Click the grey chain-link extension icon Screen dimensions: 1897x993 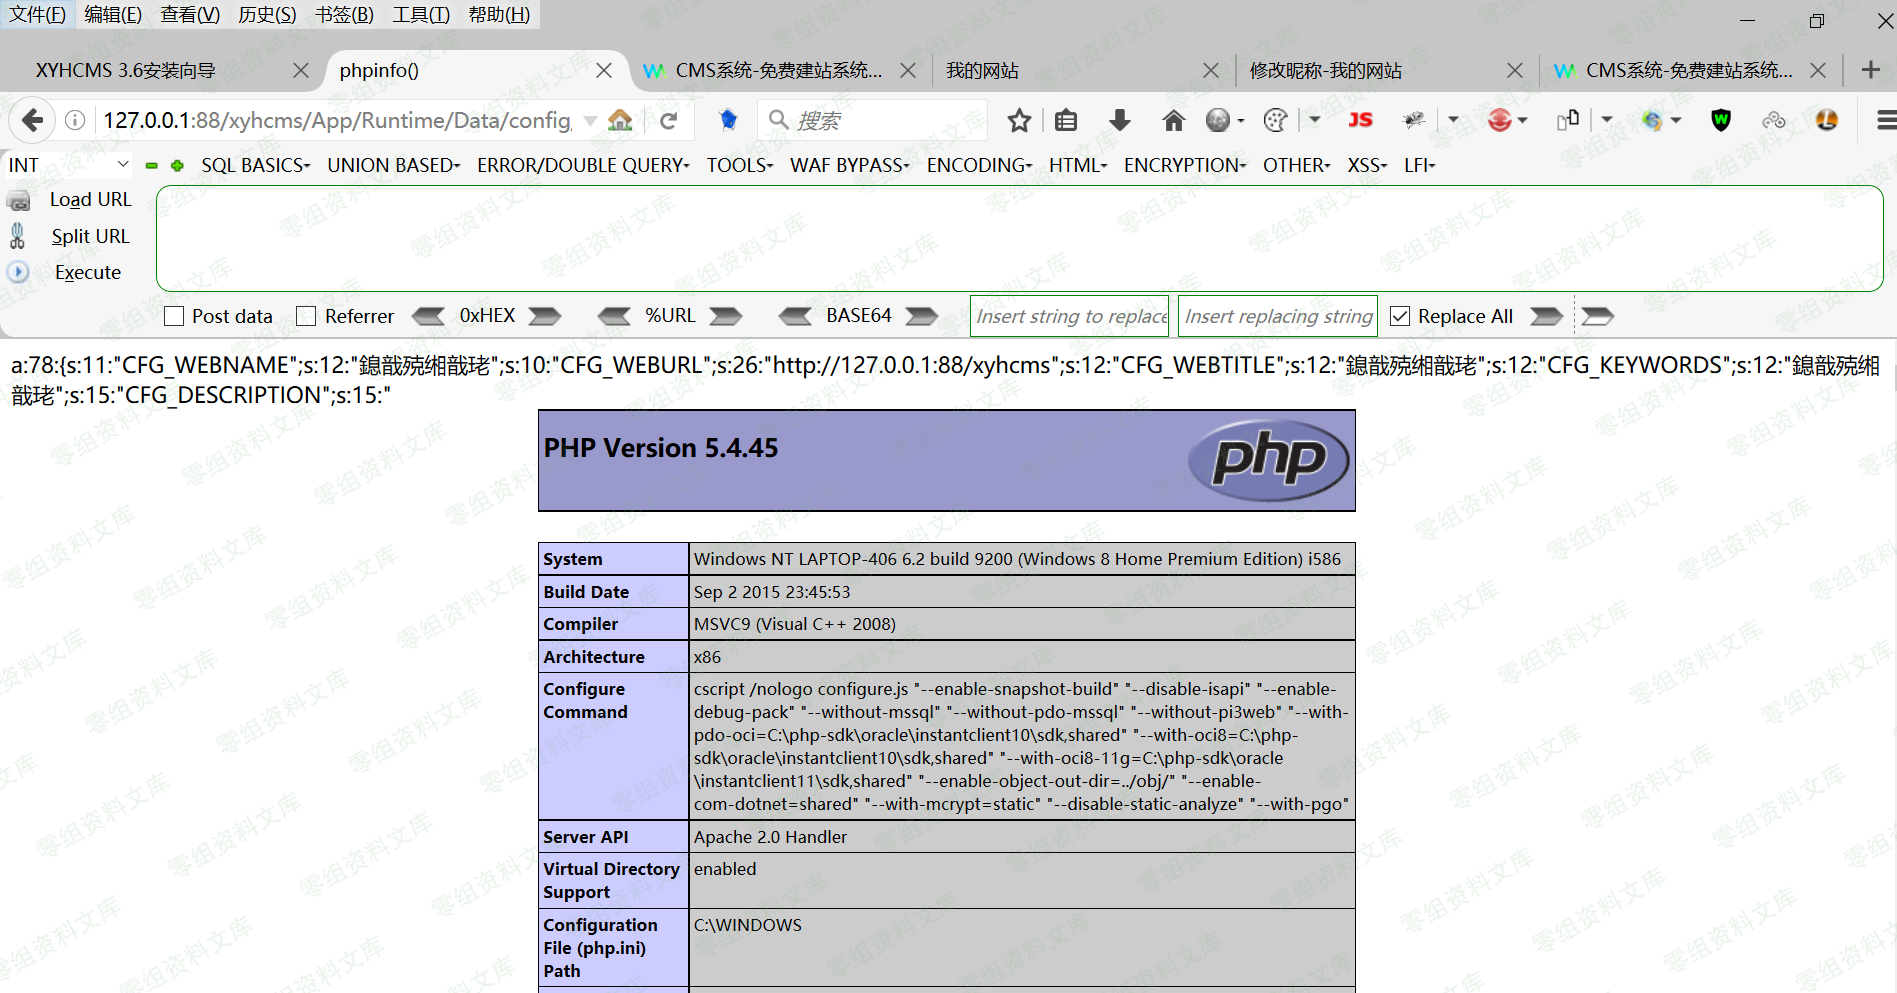1774,121
